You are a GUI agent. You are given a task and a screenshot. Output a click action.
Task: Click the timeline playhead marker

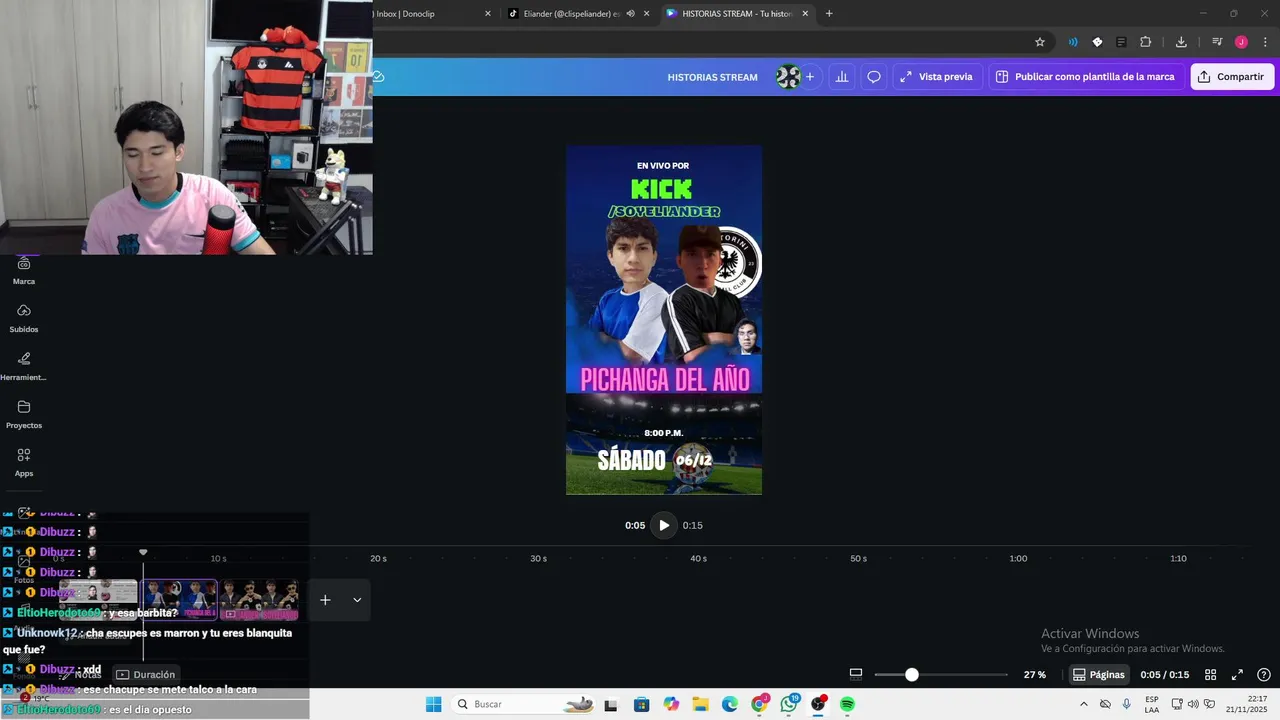tap(143, 552)
